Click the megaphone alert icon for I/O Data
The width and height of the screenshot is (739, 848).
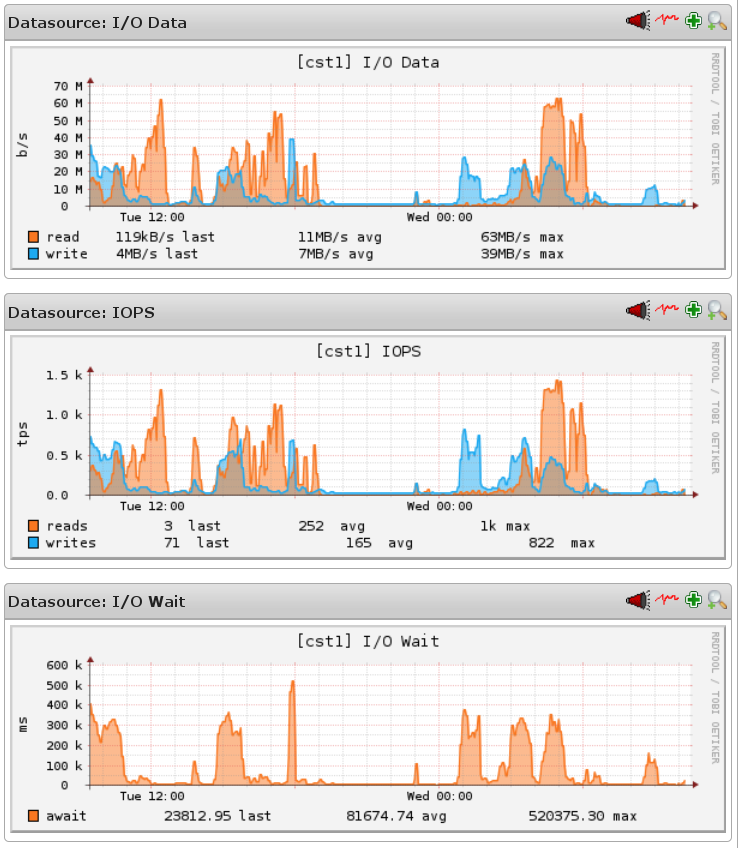pyautogui.click(x=637, y=21)
